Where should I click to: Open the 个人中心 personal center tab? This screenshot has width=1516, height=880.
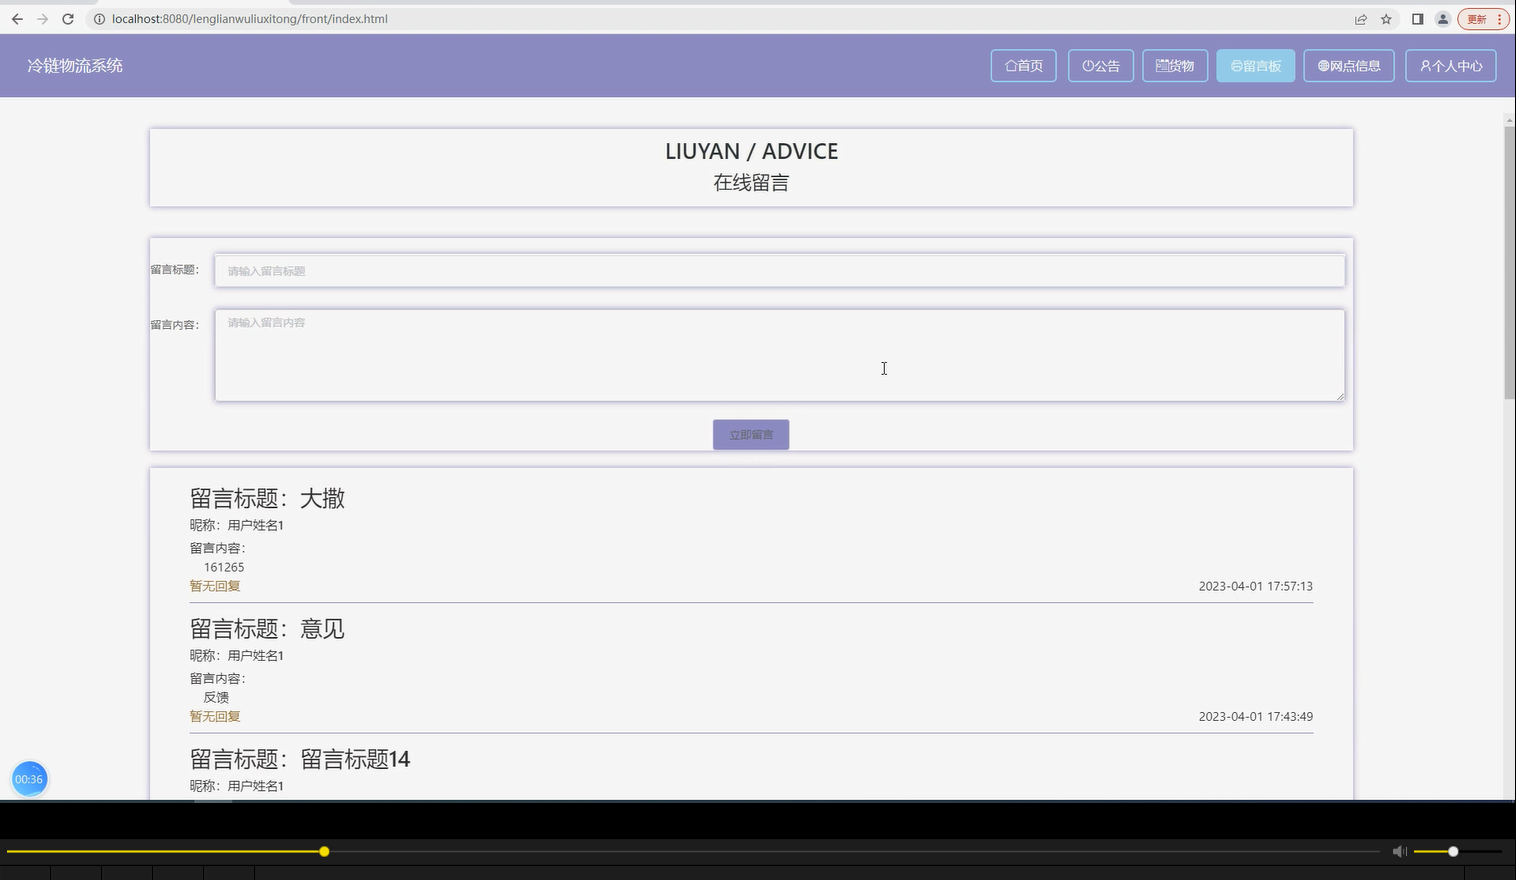1451,66
